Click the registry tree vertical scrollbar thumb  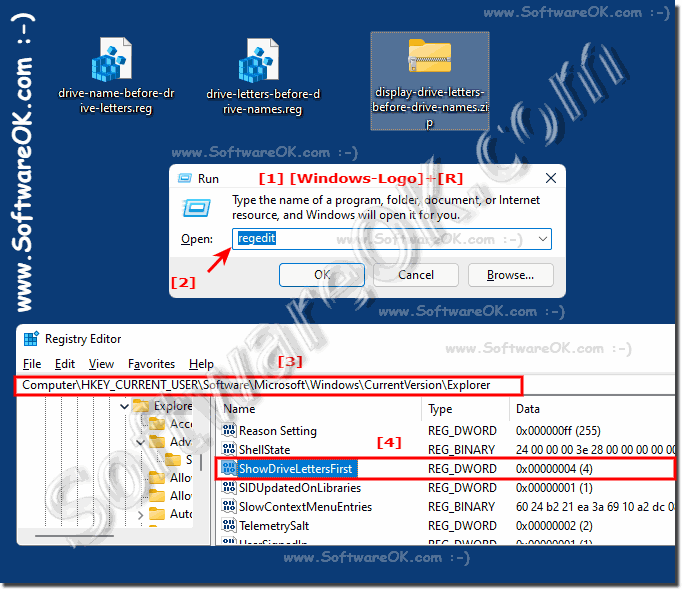[201, 462]
